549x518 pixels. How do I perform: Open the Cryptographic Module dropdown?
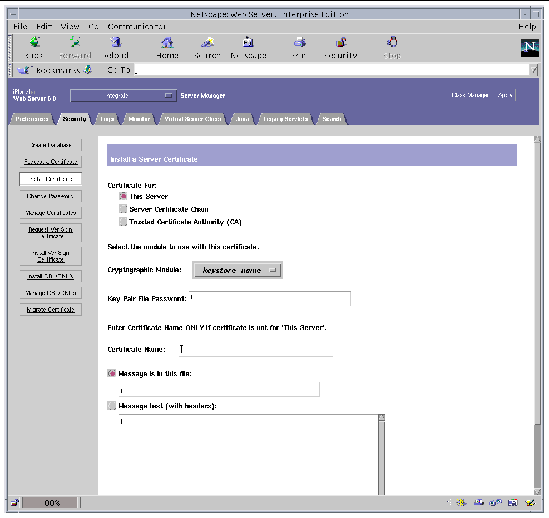pos(237,270)
